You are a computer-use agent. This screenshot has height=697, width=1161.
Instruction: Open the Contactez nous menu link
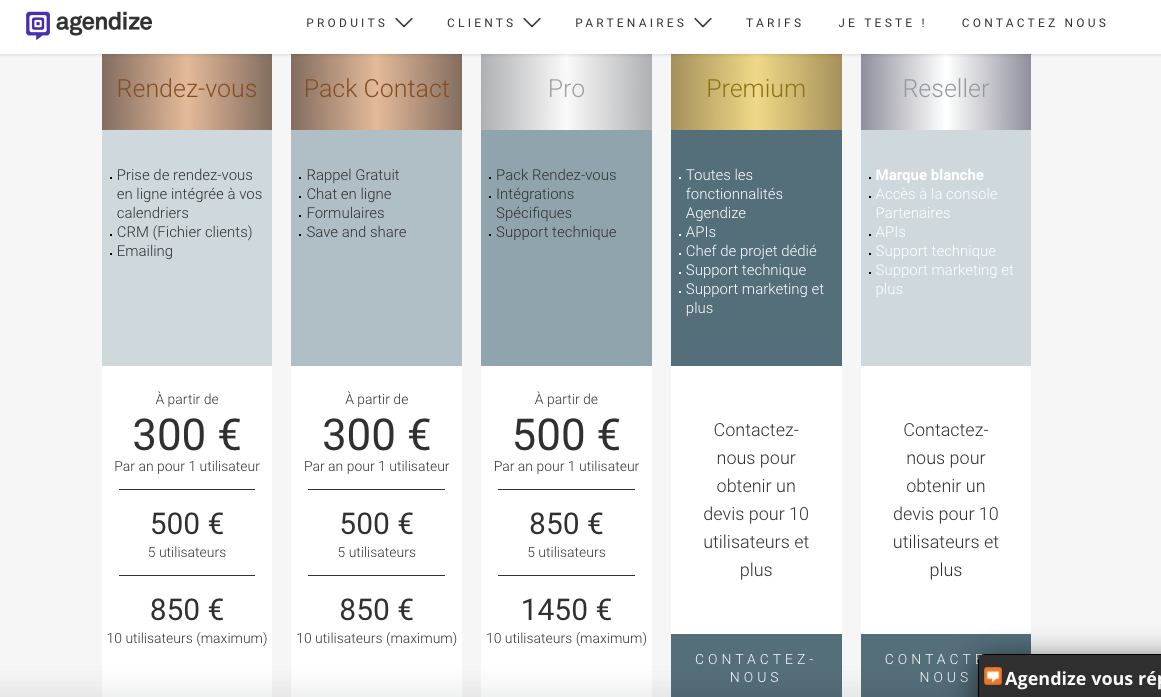pyautogui.click(x=1034, y=23)
